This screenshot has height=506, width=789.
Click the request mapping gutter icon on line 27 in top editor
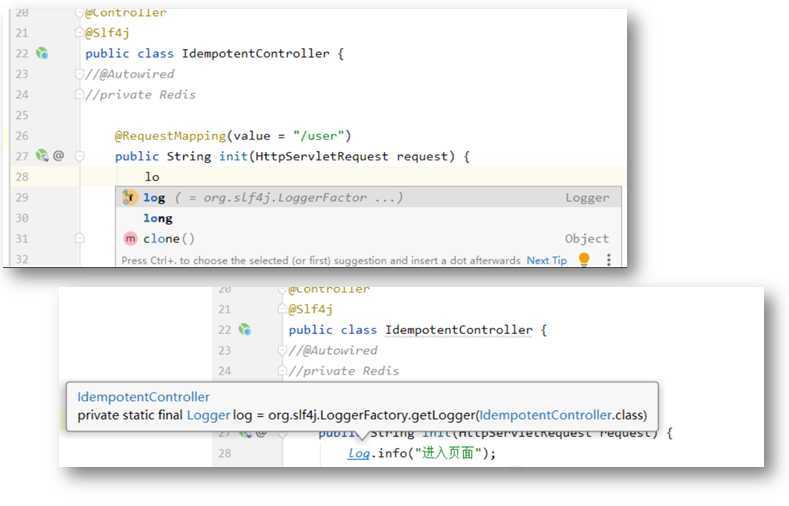(x=42, y=155)
